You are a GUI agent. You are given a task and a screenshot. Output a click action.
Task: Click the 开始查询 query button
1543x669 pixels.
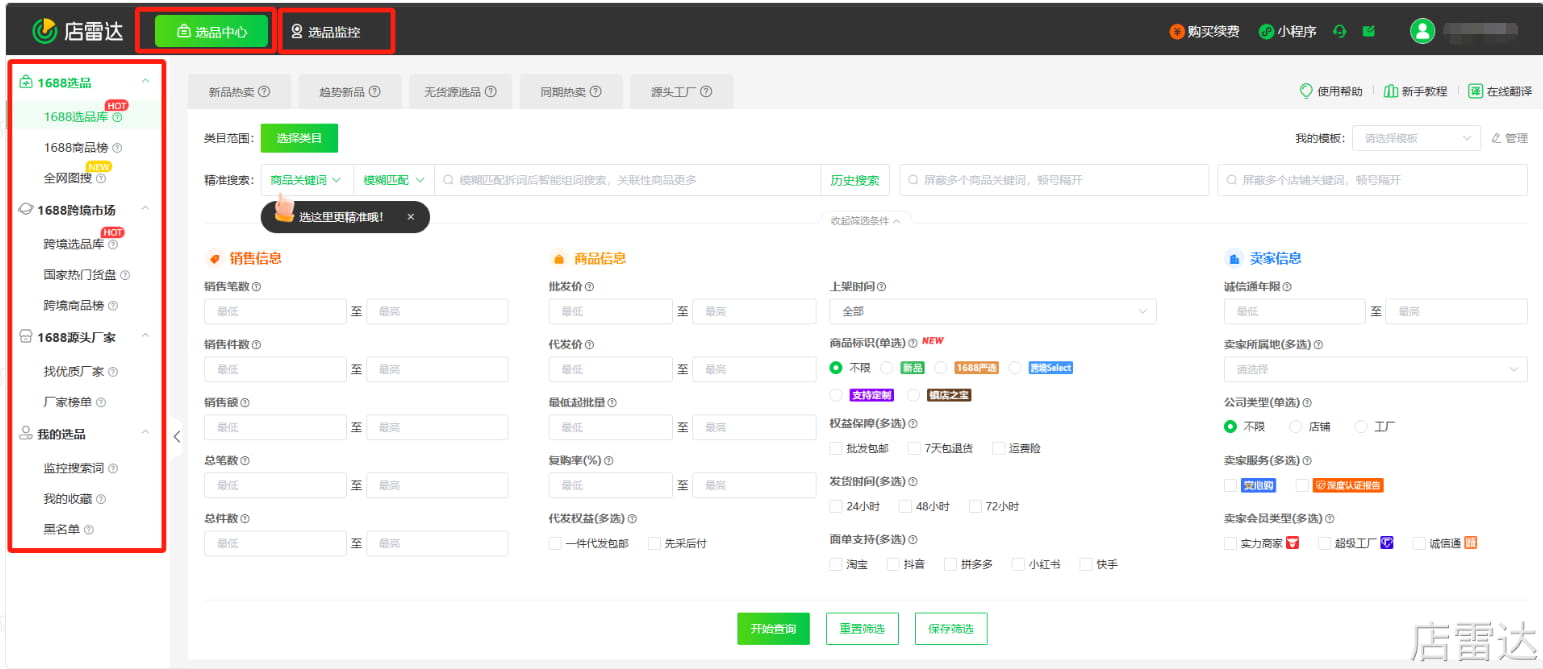pyautogui.click(x=772, y=629)
